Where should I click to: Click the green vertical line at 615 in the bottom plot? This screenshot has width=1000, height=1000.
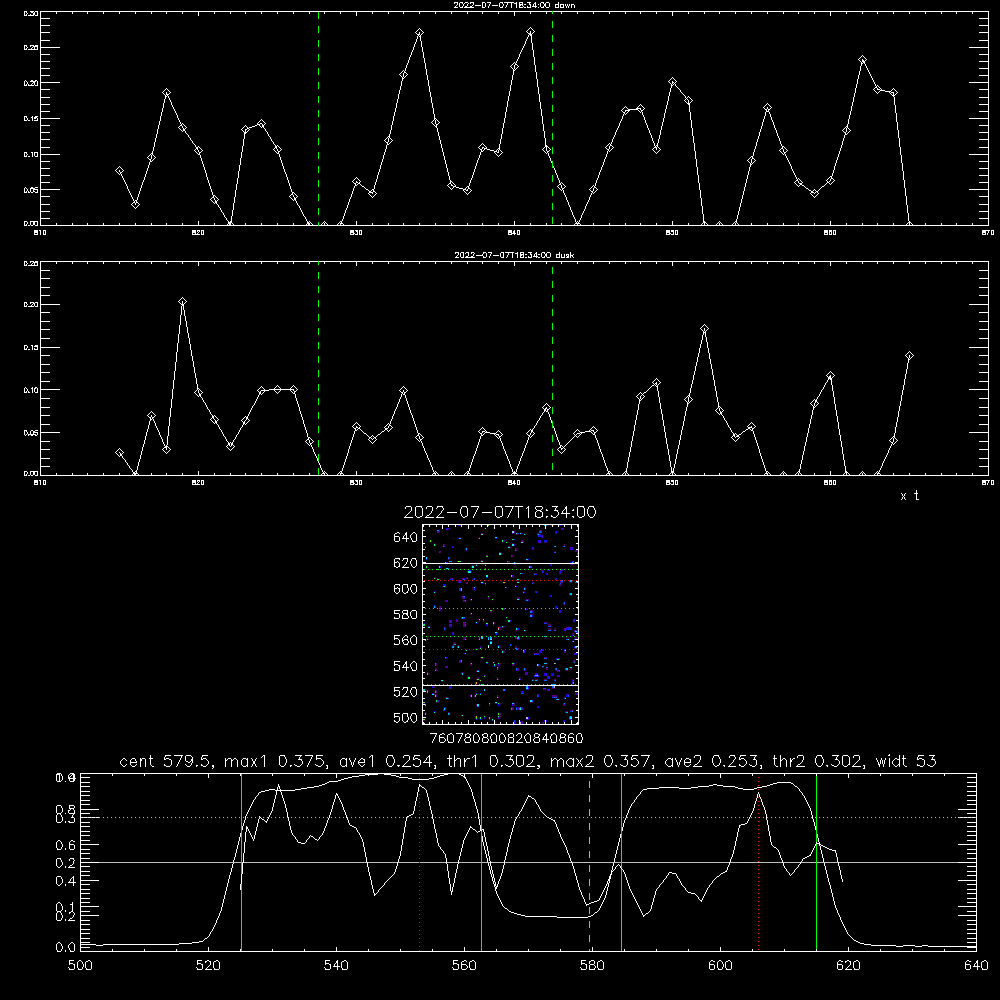tap(816, 862)
